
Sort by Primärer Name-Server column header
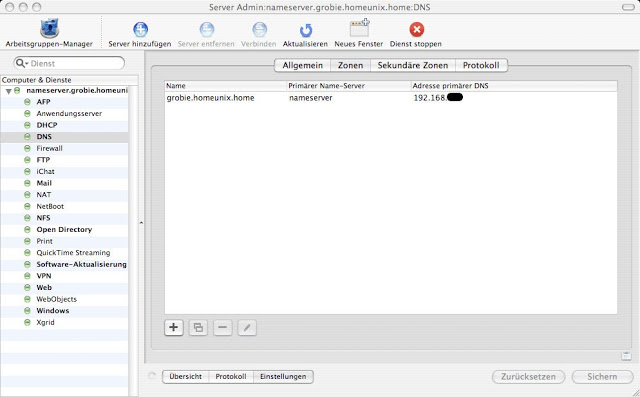click(349, 86)
